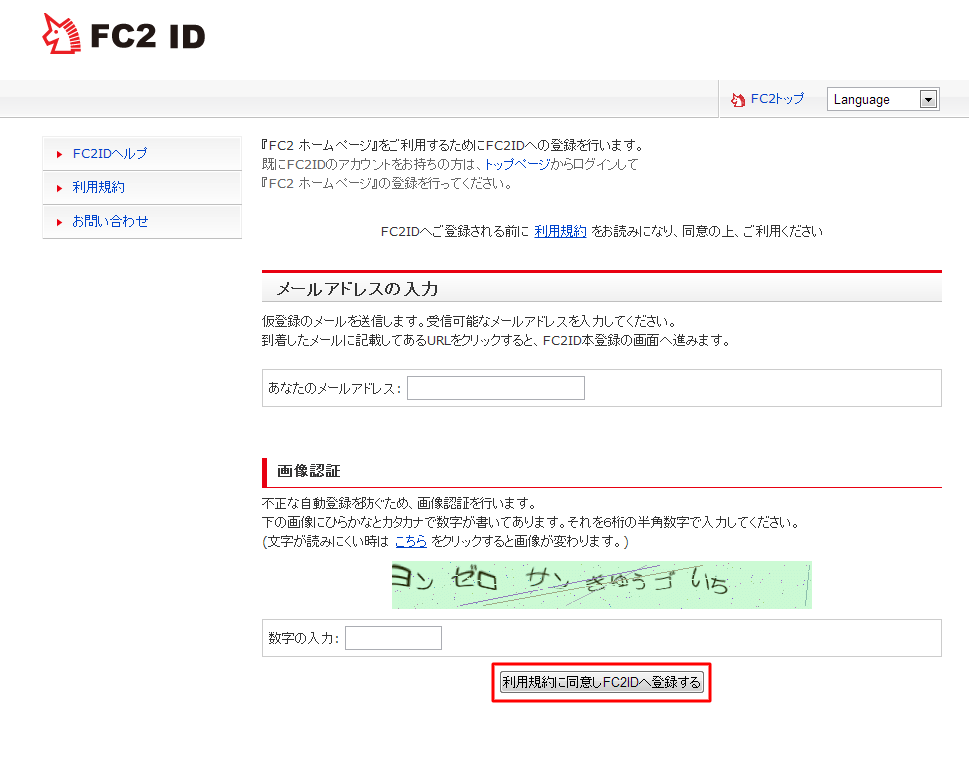Focus the 数字の入力 captcha field

393,638
